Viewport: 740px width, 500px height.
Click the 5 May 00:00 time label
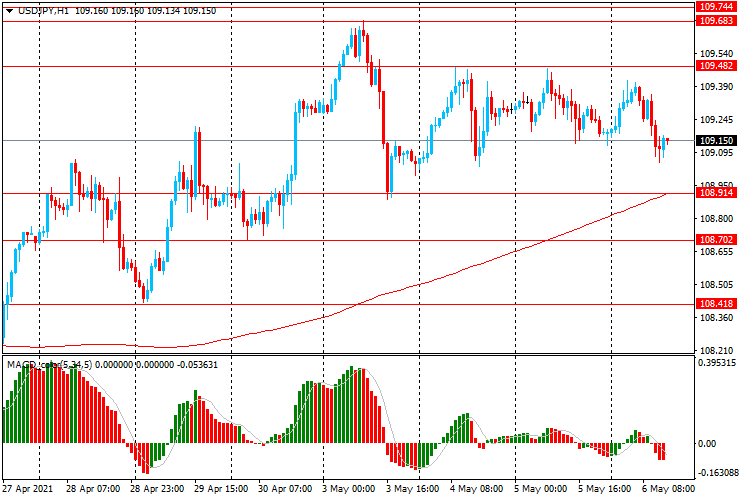point(541,489)
